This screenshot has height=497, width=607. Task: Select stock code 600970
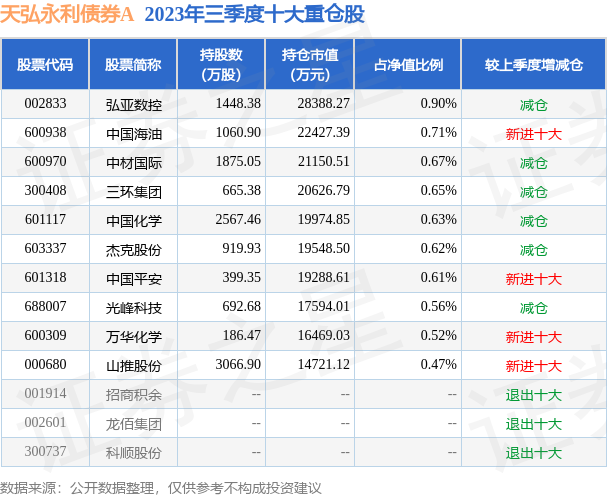pos(45,161)
